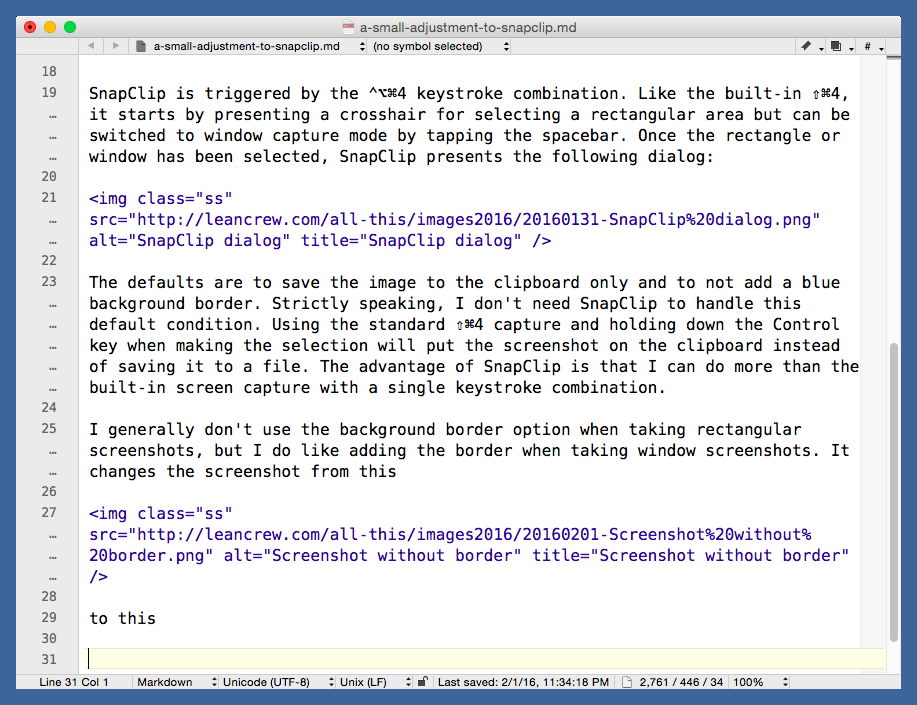Click the 'Line 31 Col 1' position indicator
Image resolution: width=917 pixels, height=705 pixels.
[x=74, y=682]
